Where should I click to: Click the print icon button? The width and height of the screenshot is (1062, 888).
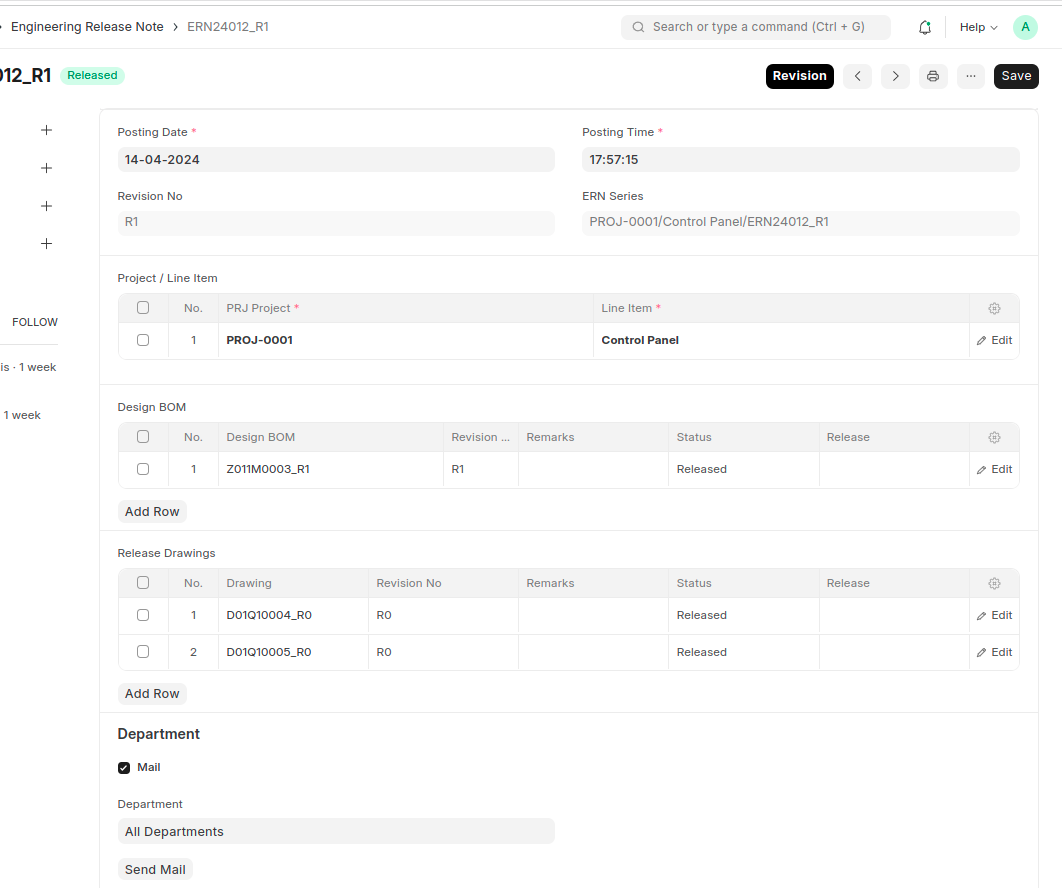[x=933, y=76]
